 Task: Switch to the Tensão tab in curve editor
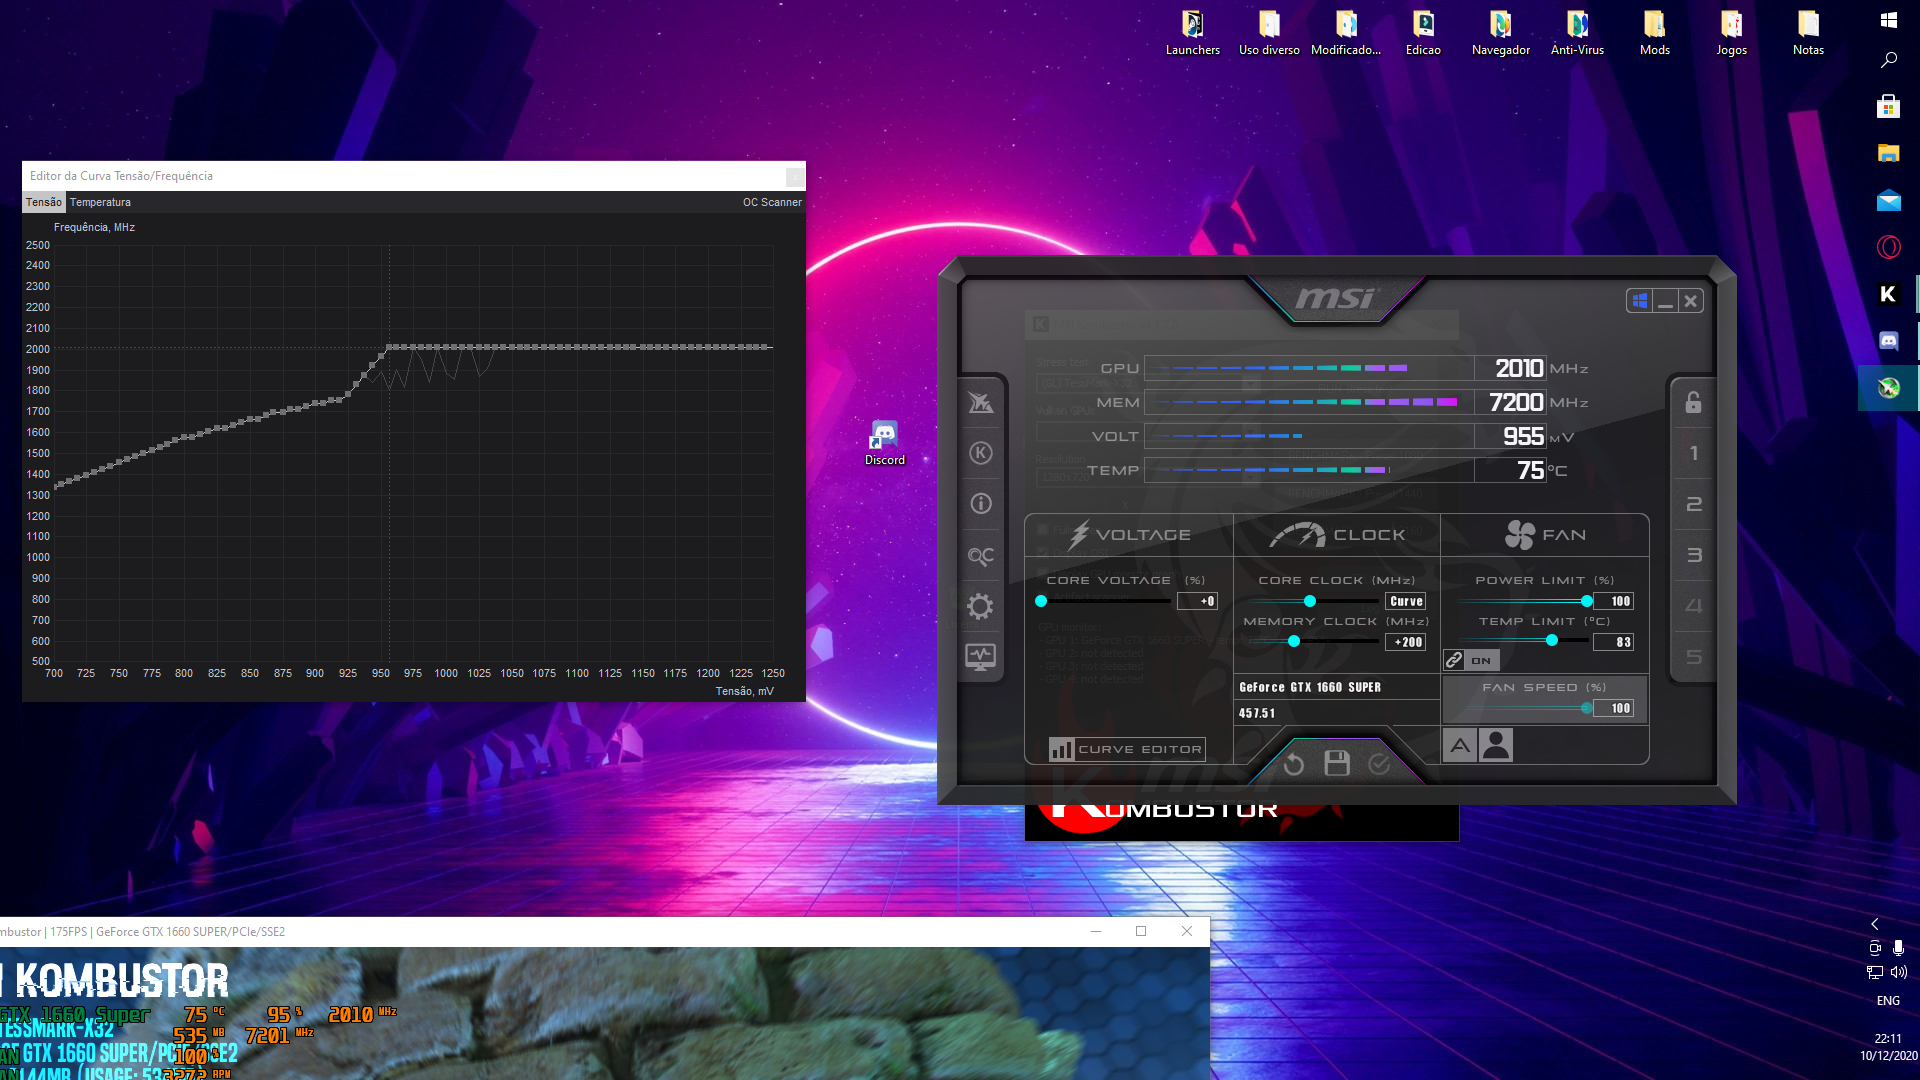44,202
